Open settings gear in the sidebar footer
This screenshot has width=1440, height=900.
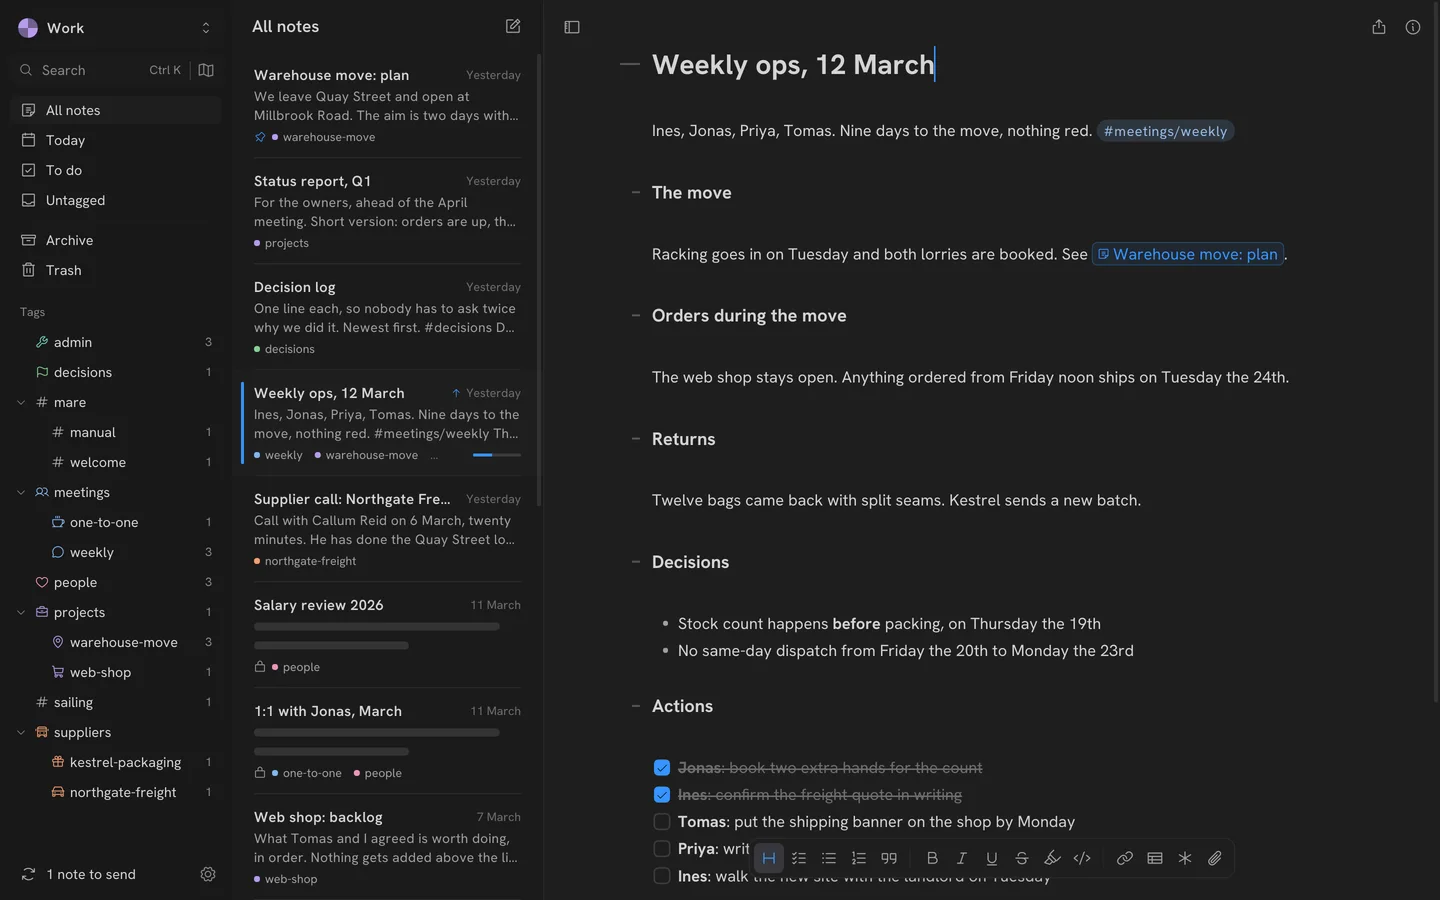coord(208,874)
